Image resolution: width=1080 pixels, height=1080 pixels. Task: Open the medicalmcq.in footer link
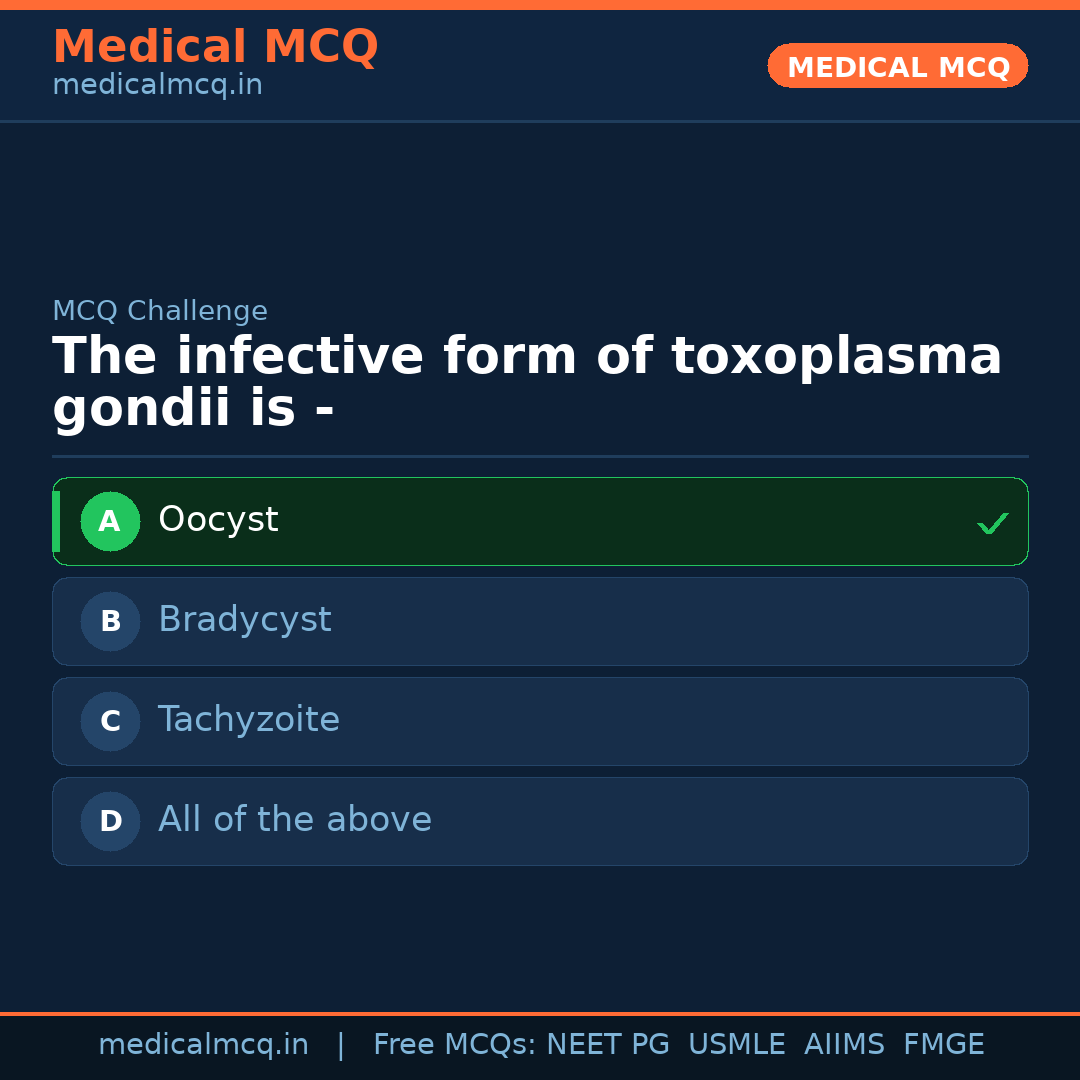coord(203,1043)
